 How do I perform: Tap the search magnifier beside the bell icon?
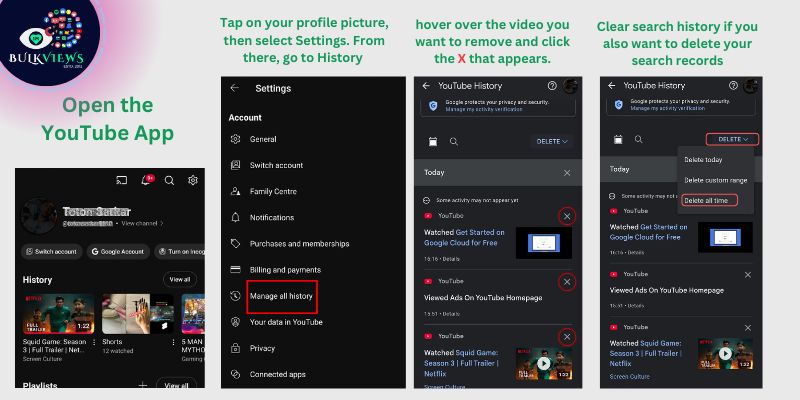(x=169, y=180)
